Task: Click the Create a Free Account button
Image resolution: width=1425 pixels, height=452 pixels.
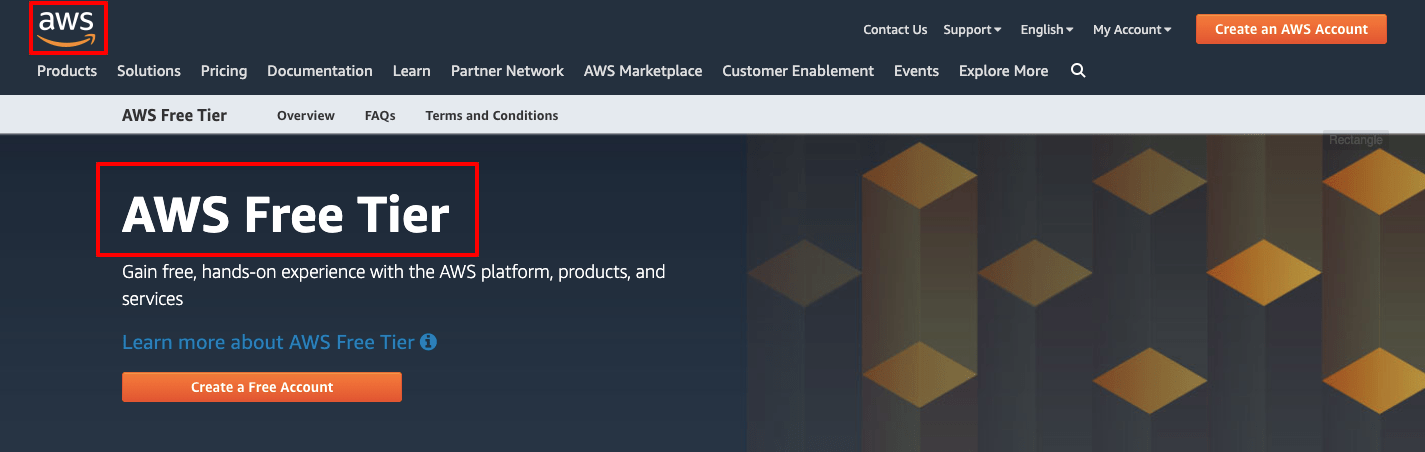Action: point(262,387)
